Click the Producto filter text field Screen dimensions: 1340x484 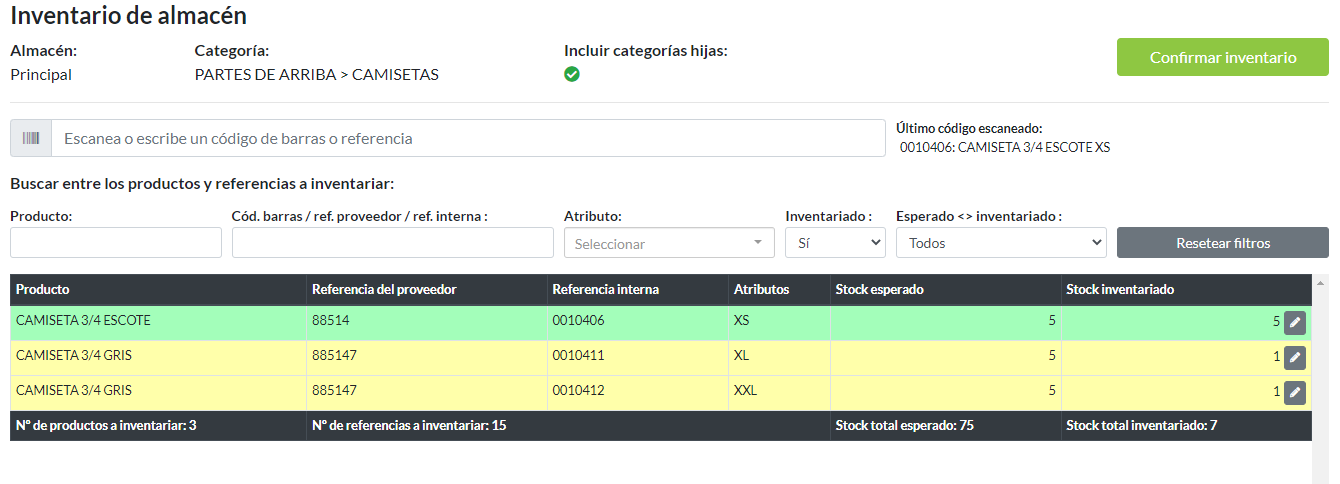pyautogui.click(x=116, y=243)
